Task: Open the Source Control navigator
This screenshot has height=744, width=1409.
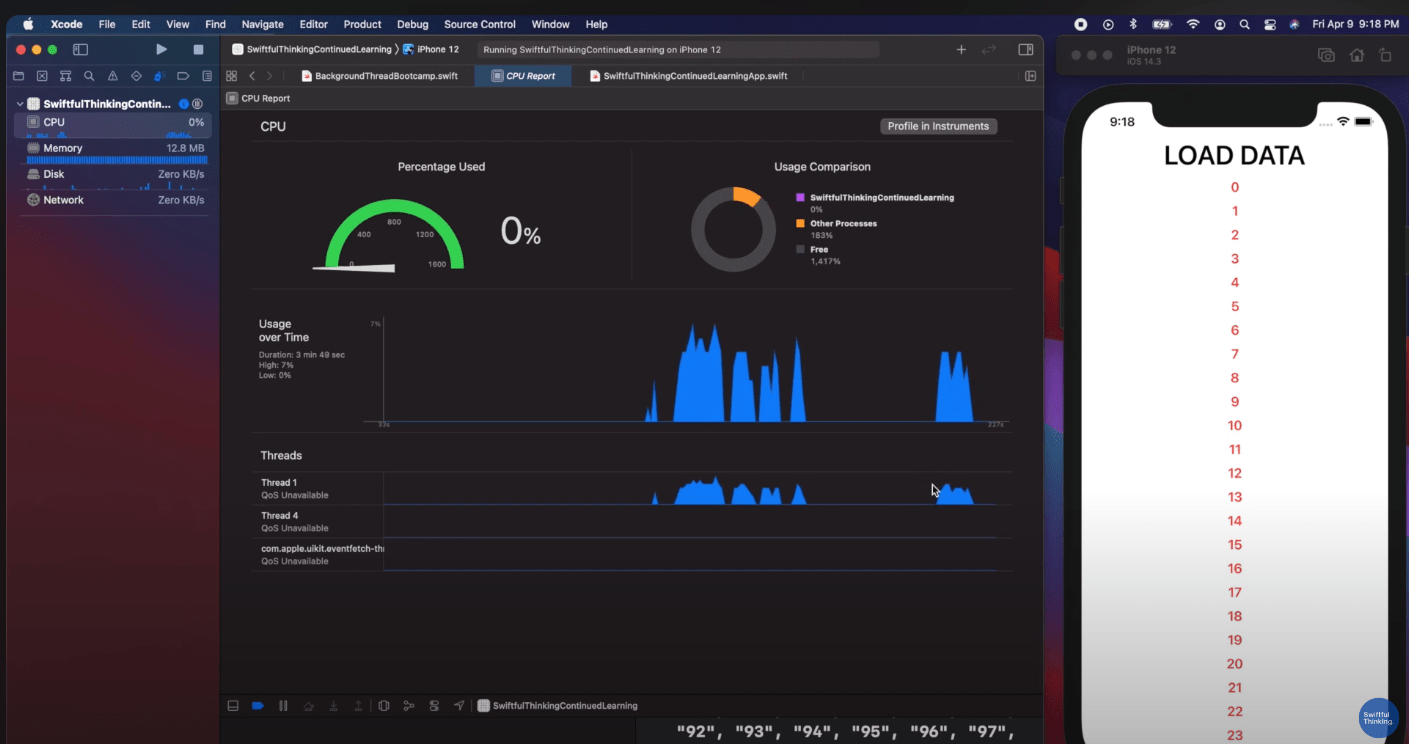Action: 42,76
